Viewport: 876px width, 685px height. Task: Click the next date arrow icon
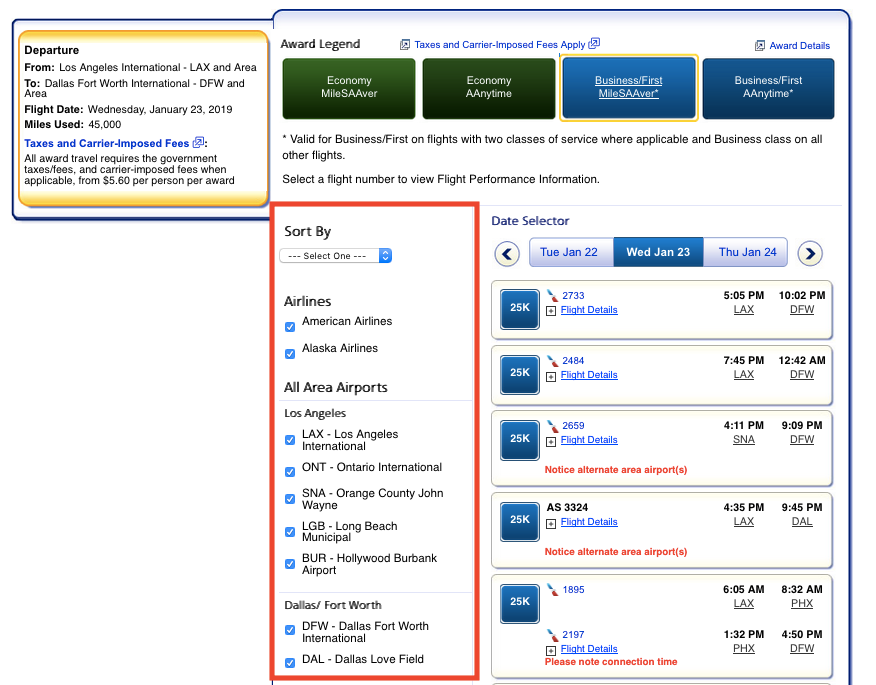810,254
